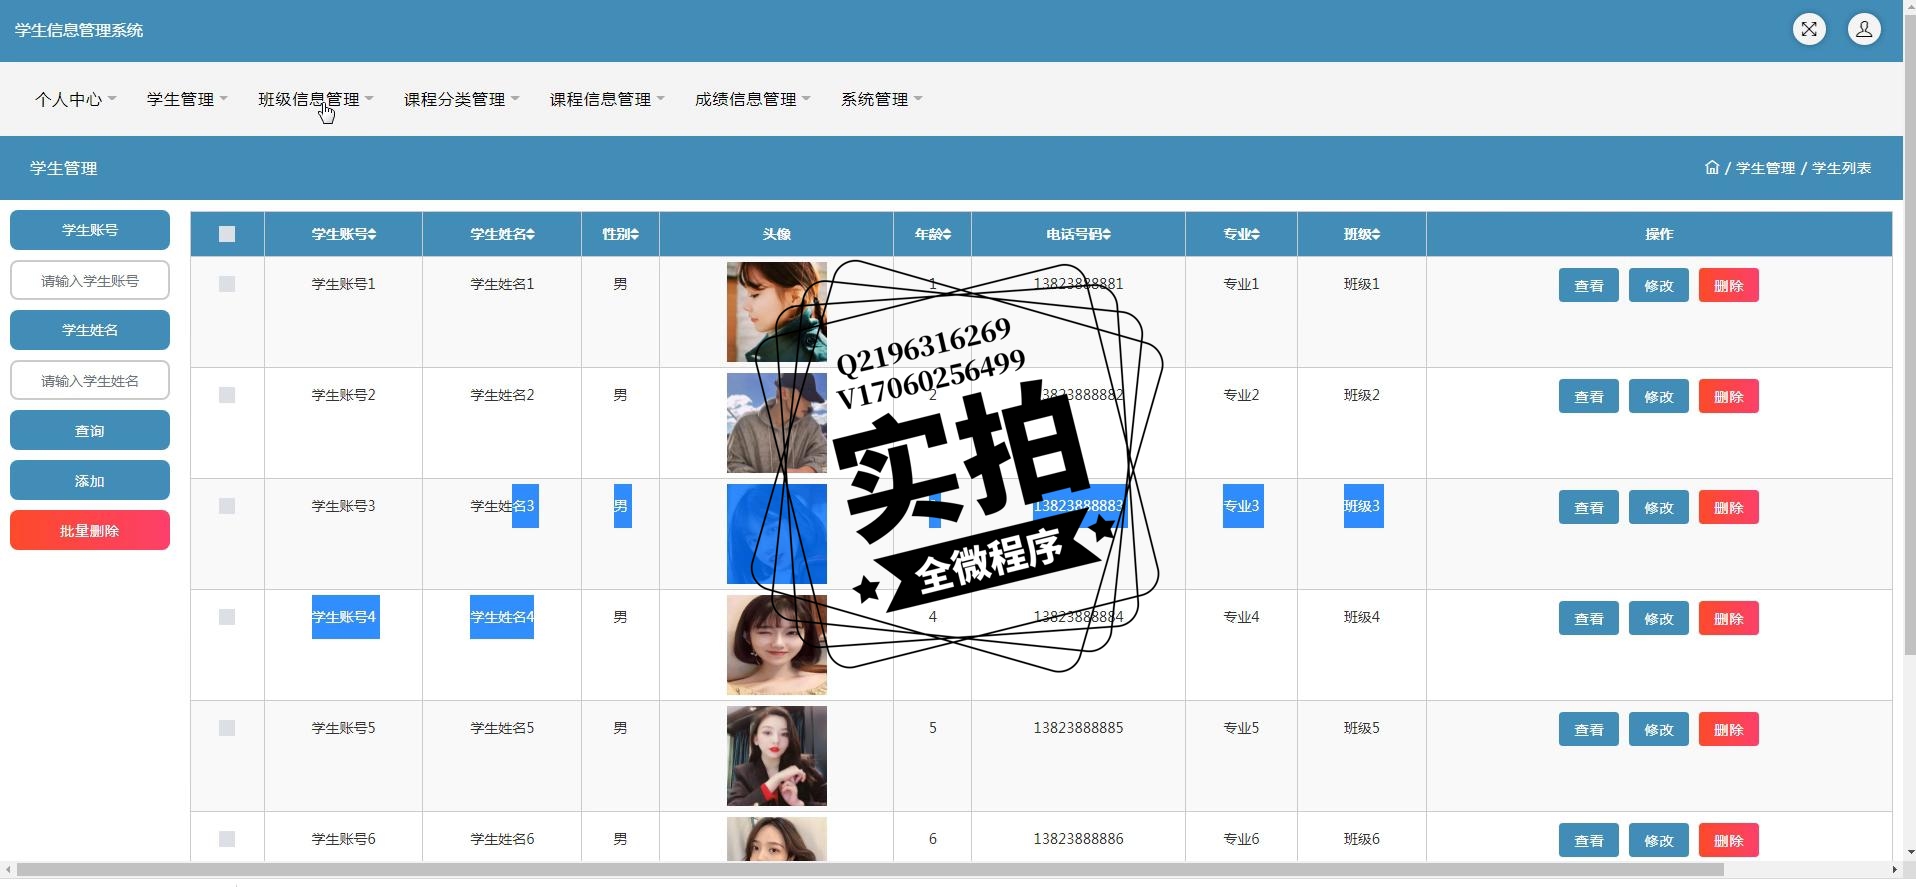Focus the 请输入学生姓名 input field
This screenshot has height=887, width=1916.
(x=90, y=380)
